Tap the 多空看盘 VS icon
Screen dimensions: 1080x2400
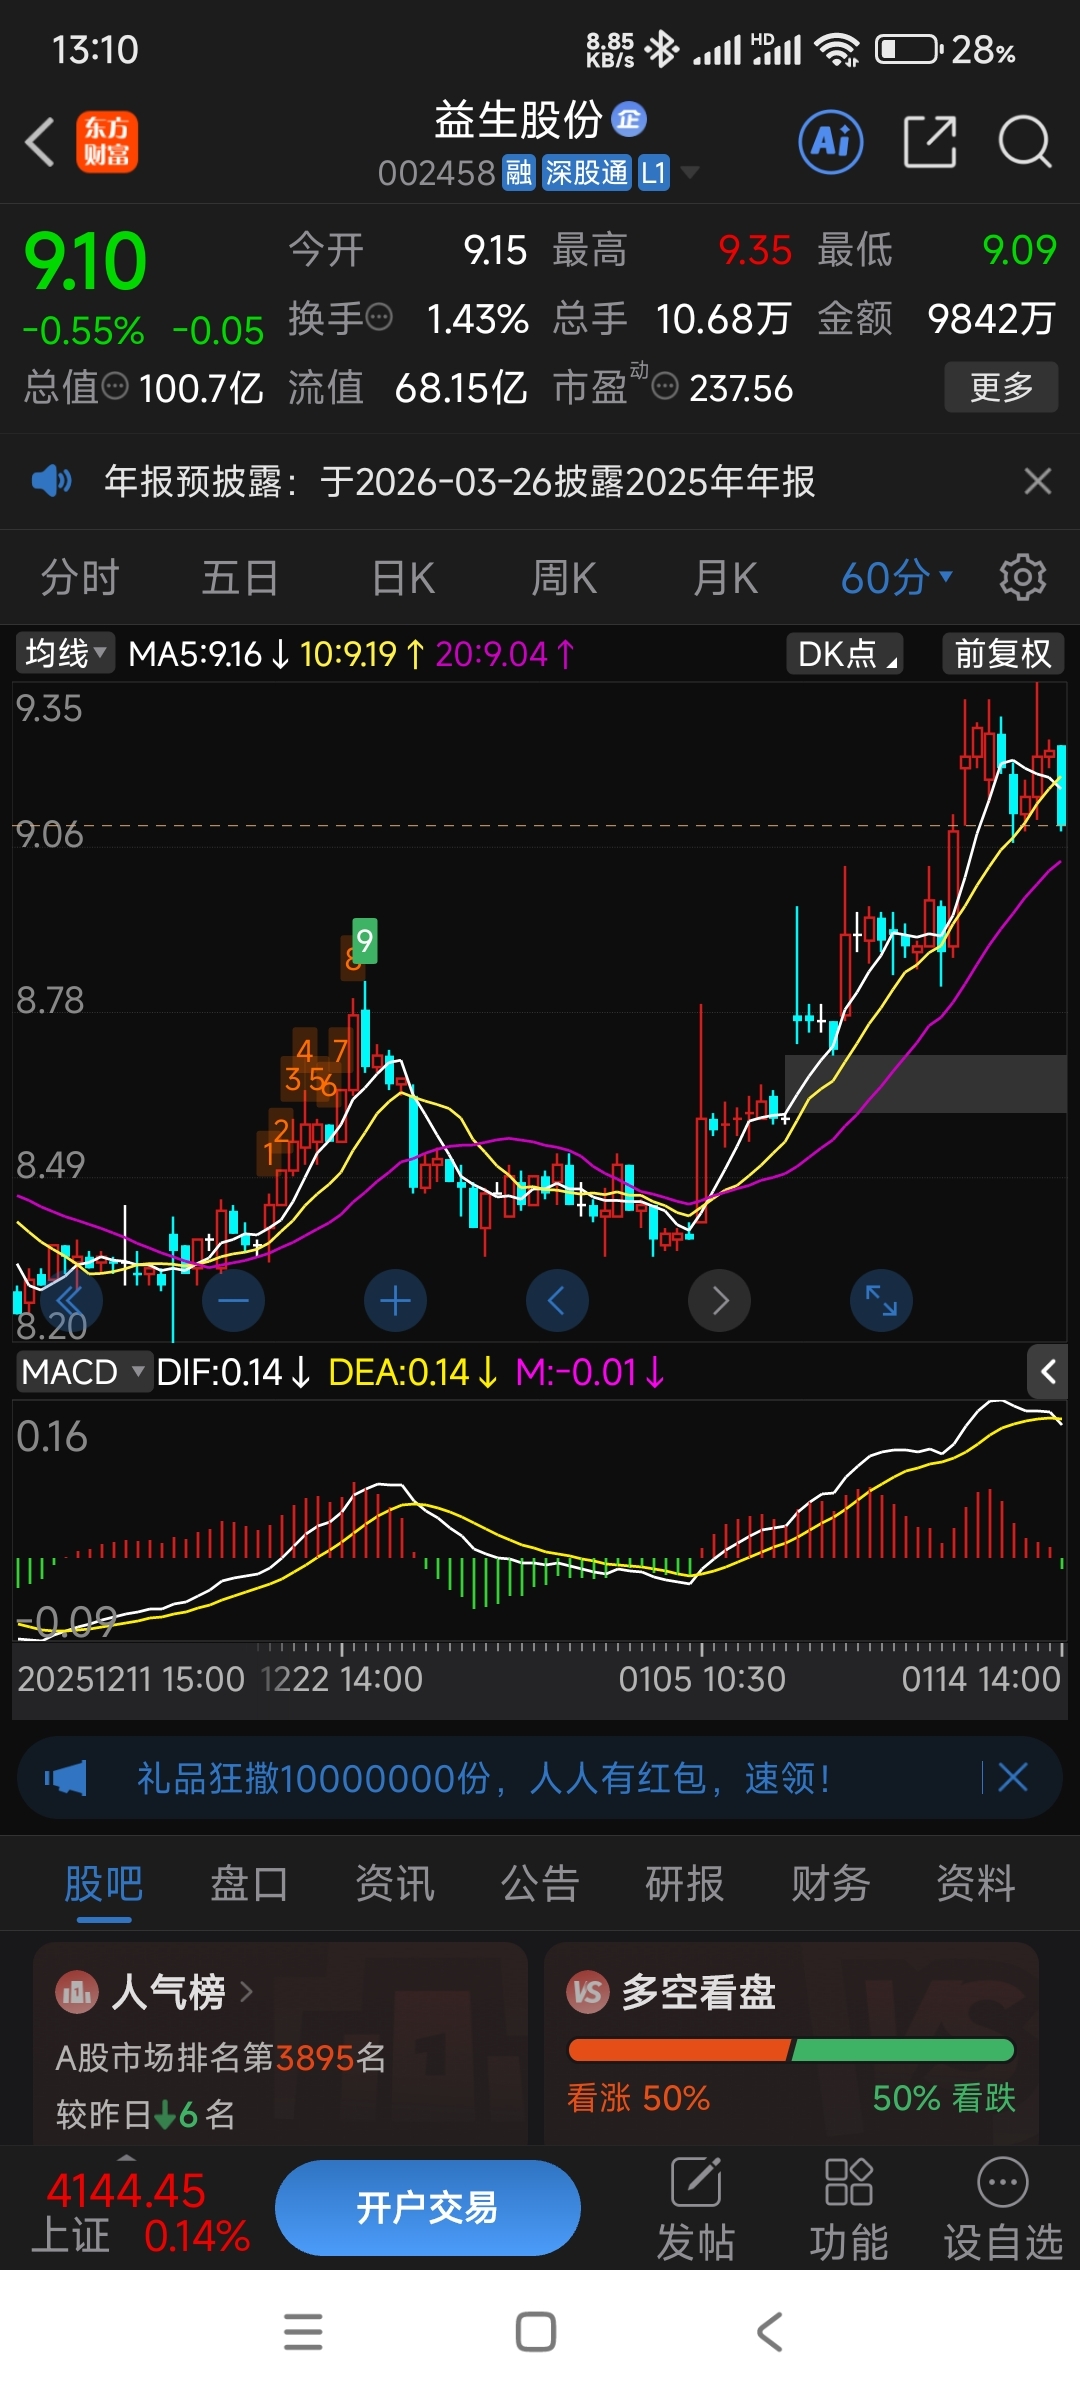588,1992
